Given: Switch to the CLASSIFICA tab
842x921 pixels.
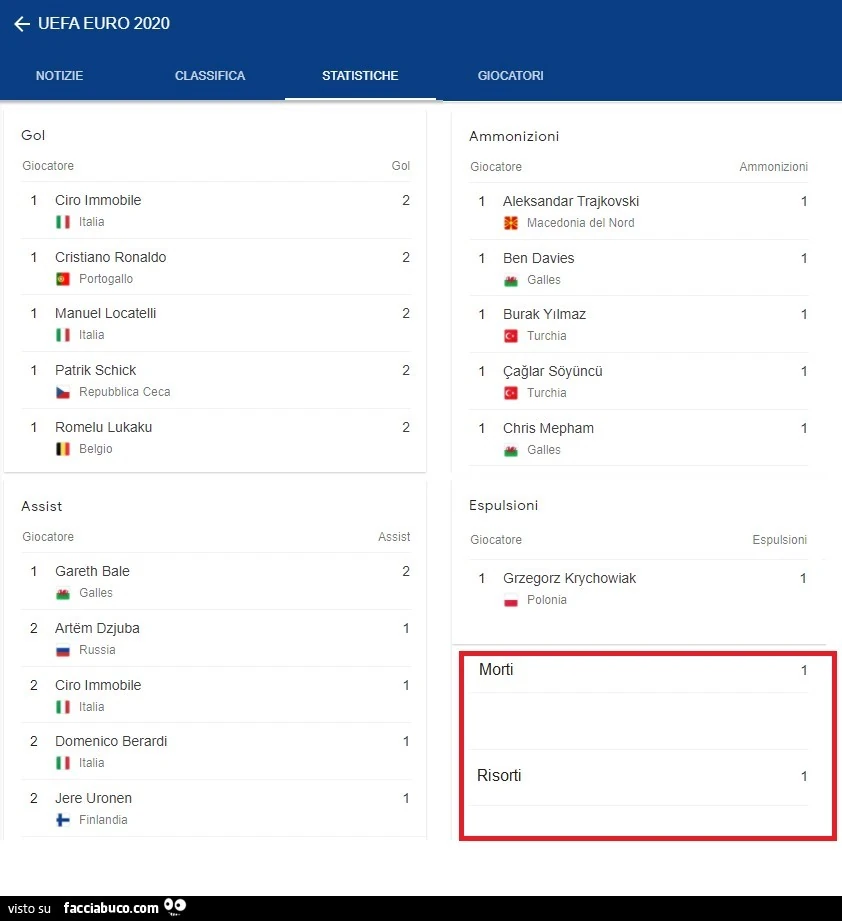Looking at the screenshot, I should coord(210,76).
